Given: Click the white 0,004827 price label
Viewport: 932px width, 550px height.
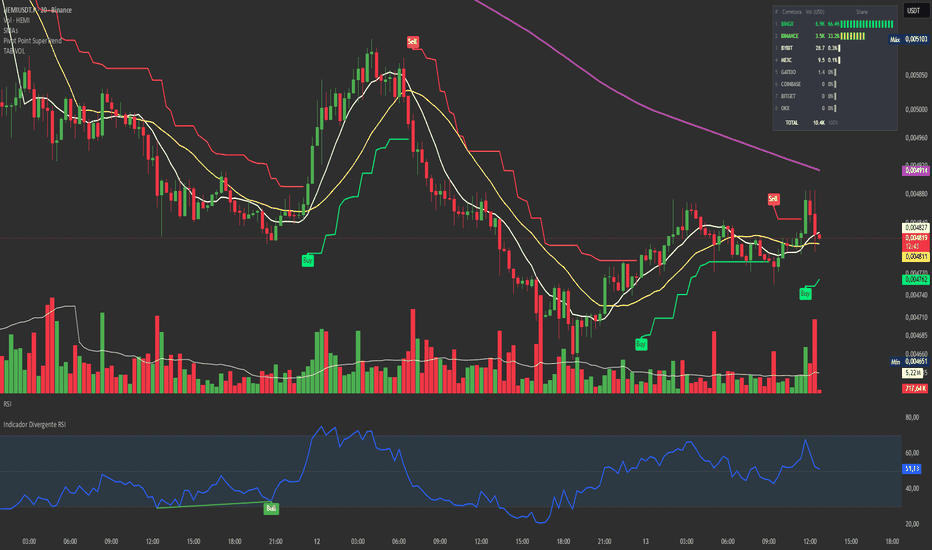Looking at the screenshot, I should coord(915,228).
